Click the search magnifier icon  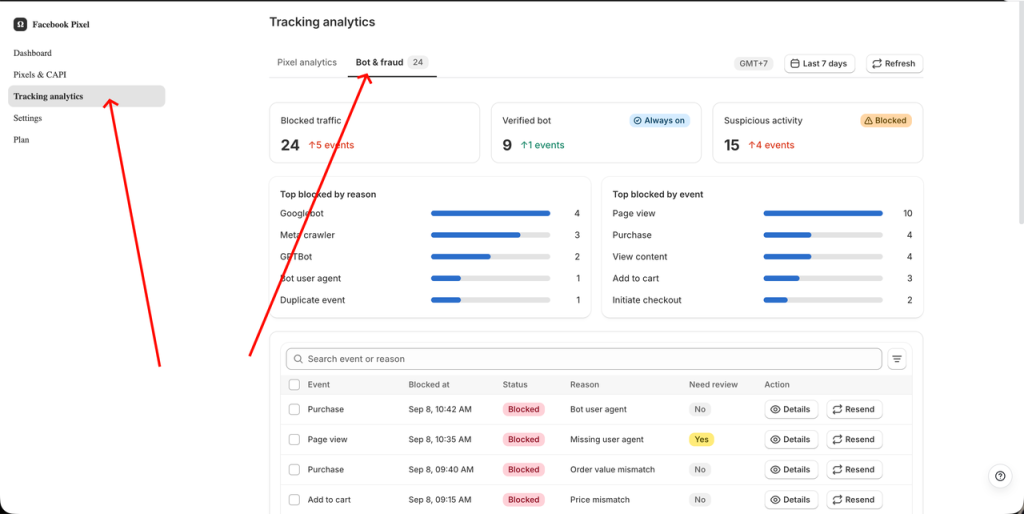point(298,359)
